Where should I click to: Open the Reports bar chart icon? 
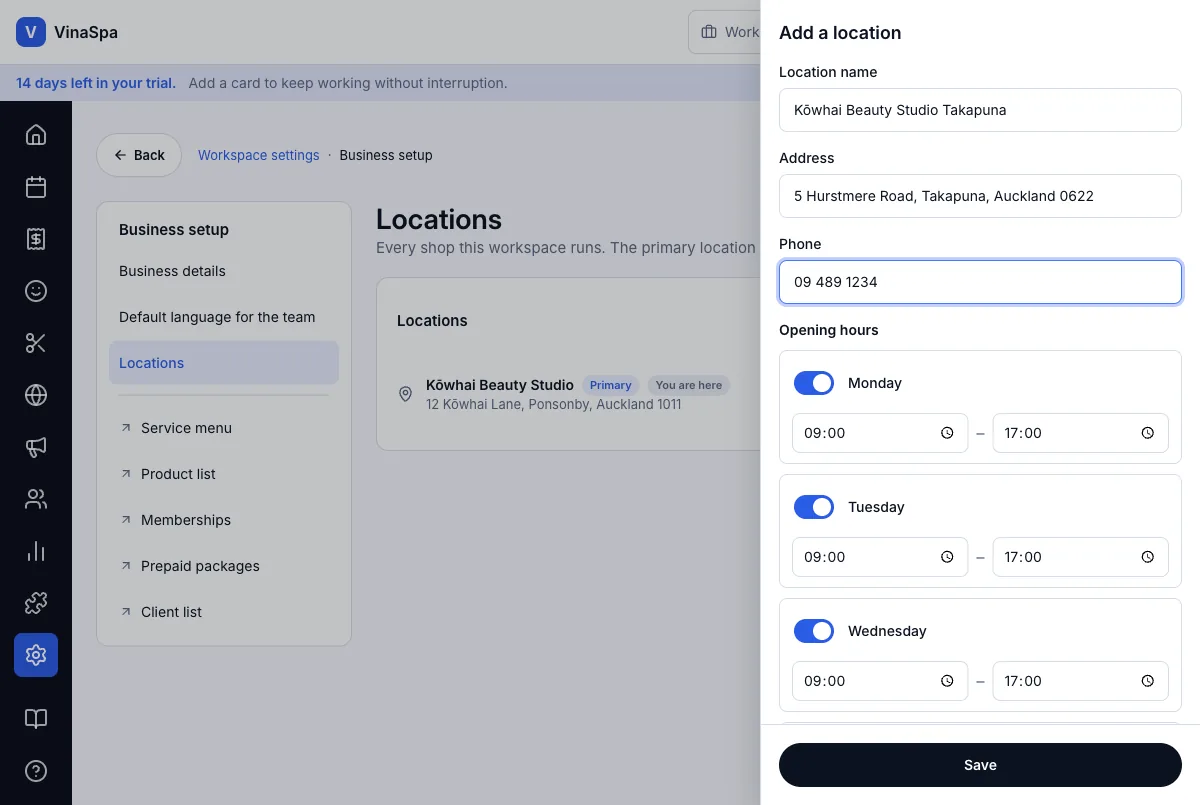[x=36, y=551]
